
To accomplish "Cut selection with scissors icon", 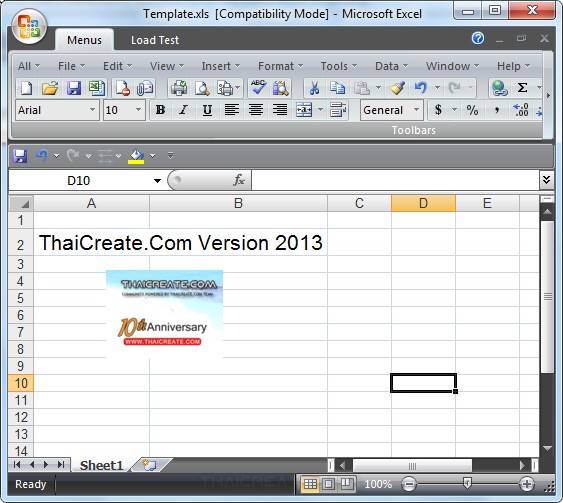I will 315,88.
